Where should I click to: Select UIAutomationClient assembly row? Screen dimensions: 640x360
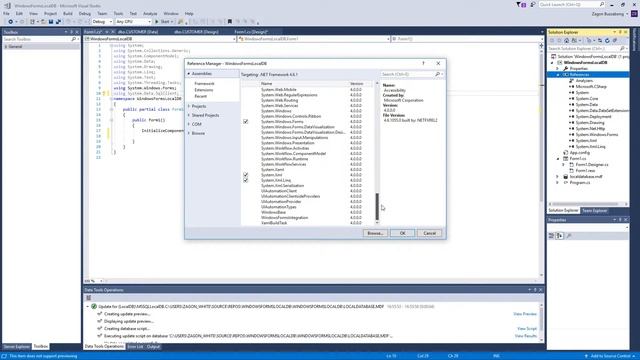point(308,191)
